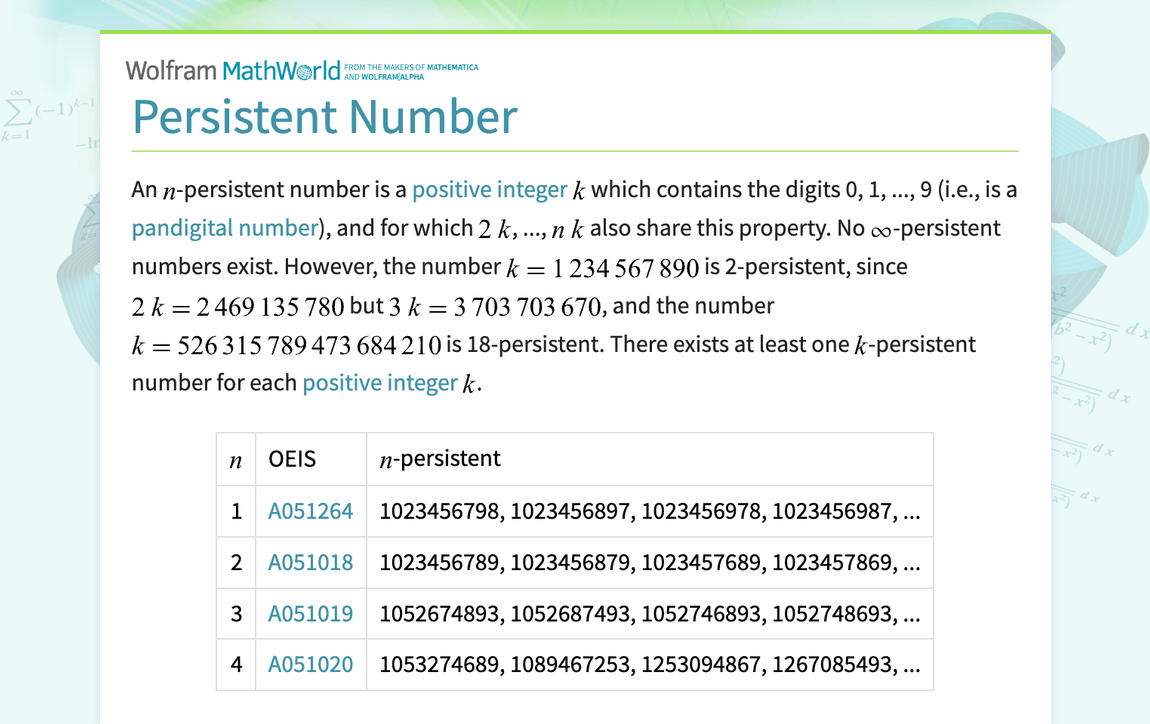Click the row for 3-persistent numbers
The image size is (1150, 724).
(650, 613)
